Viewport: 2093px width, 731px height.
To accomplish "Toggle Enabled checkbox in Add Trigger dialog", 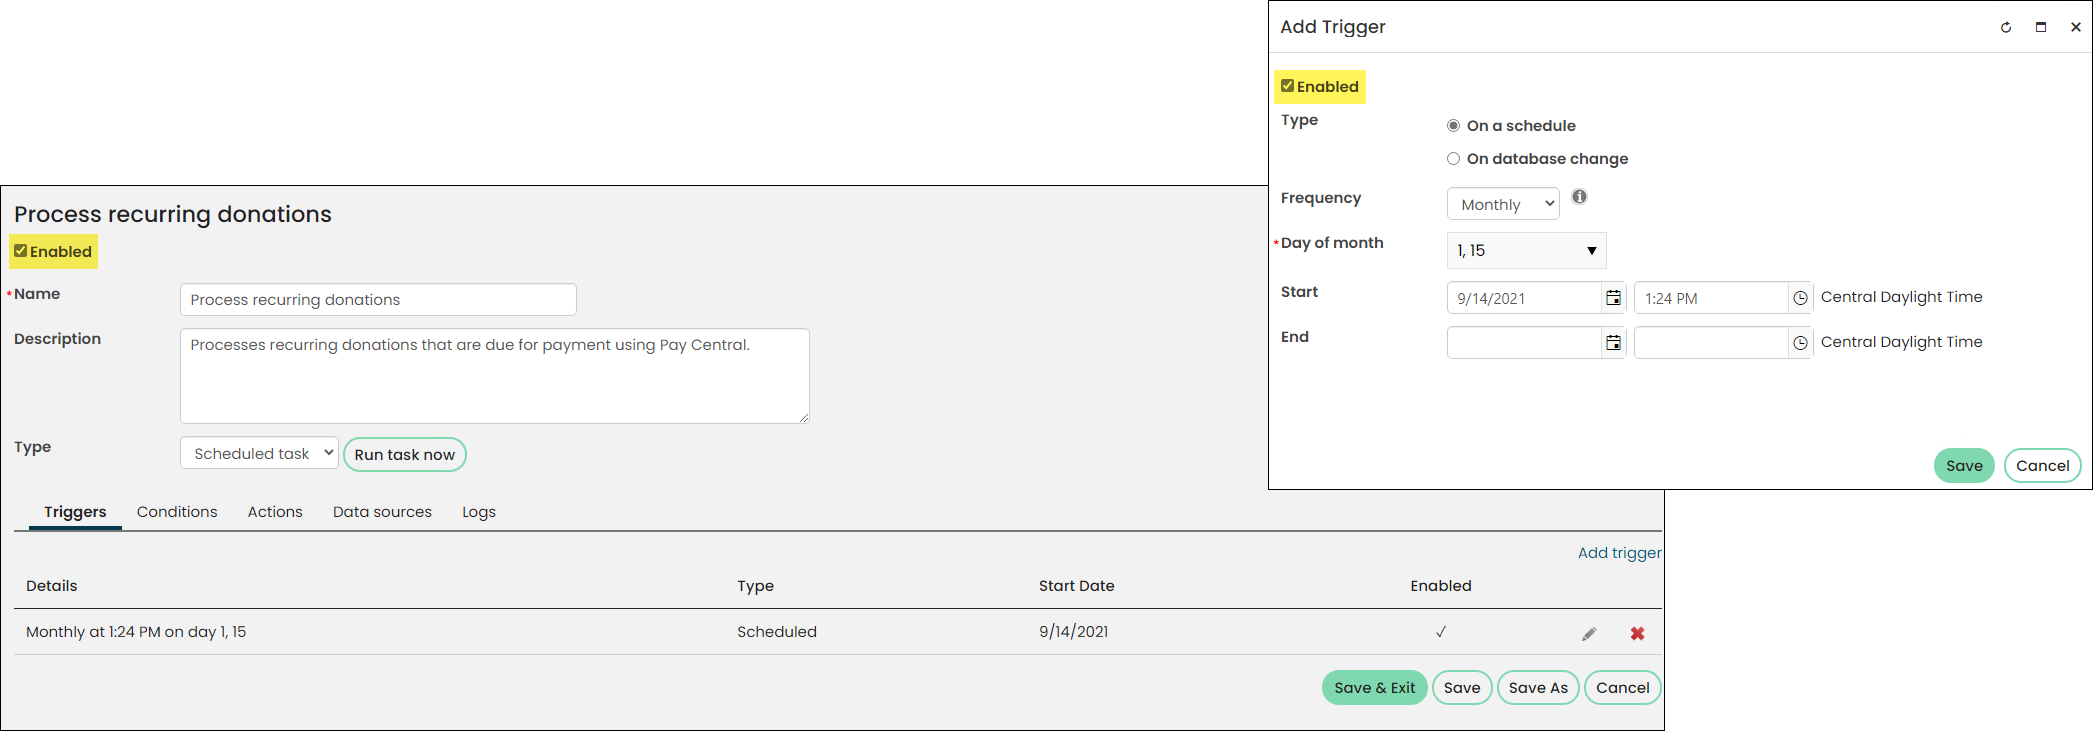I will (x=1287, y=86).
